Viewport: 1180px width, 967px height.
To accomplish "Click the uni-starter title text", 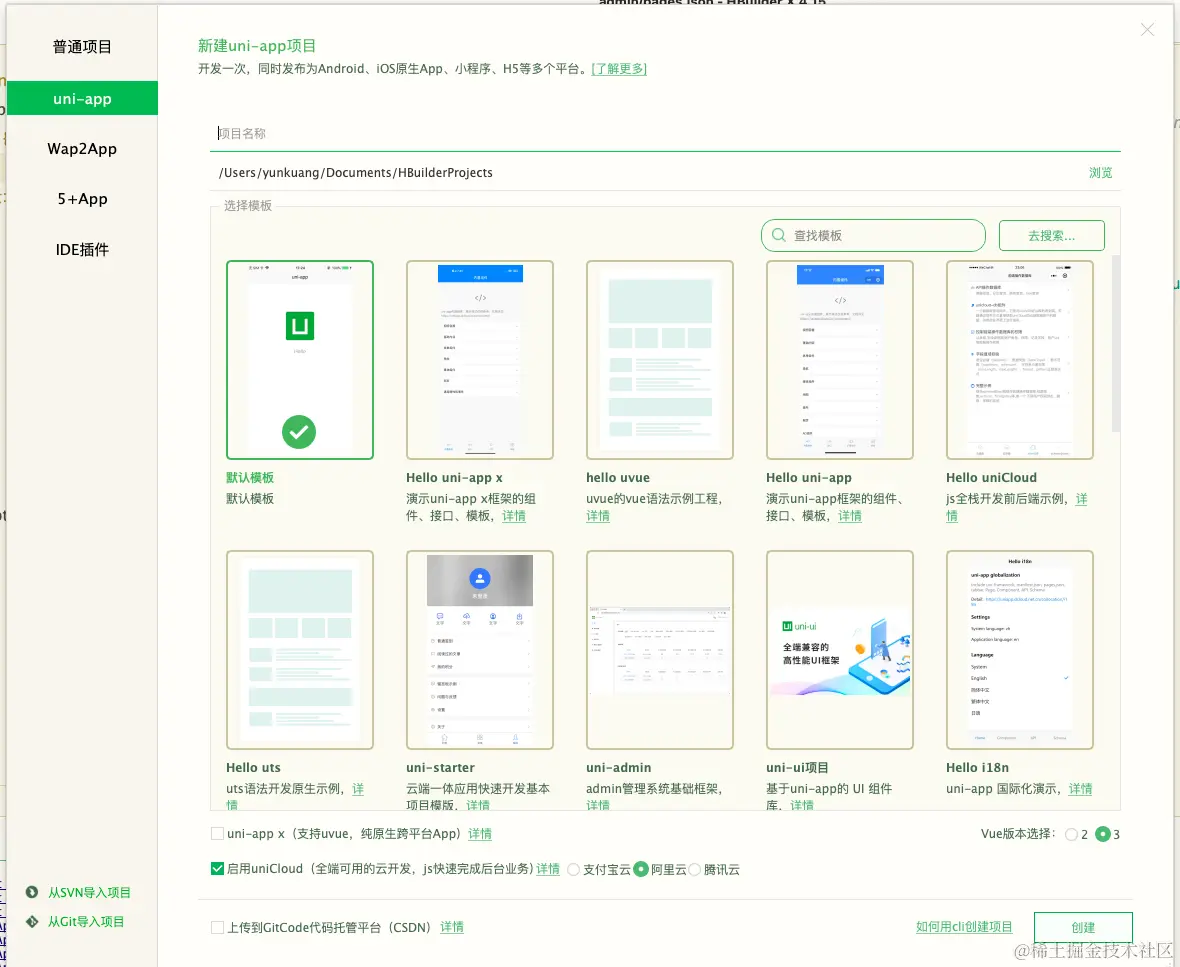I will pyautogui.click(x=440, y=768).
